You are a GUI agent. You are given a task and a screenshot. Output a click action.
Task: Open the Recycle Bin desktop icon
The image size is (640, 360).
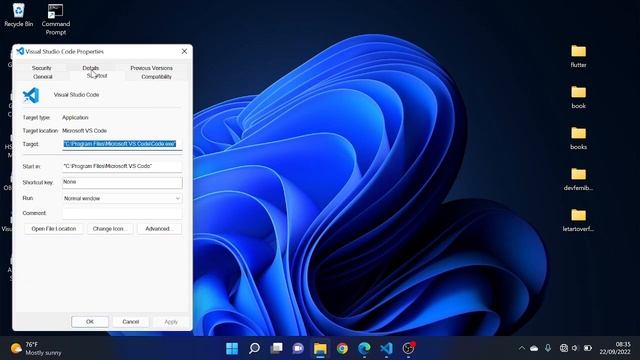coord(18,16)
